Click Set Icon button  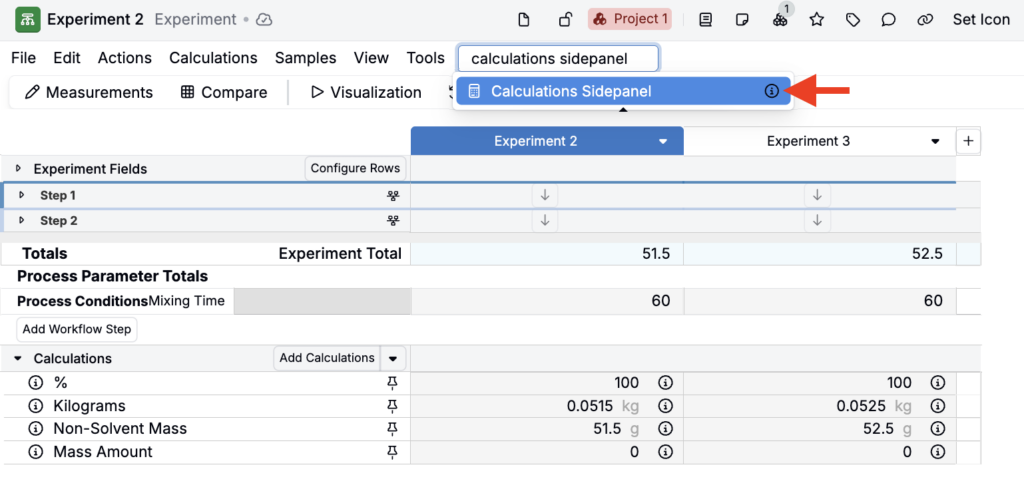click(981, 20)
